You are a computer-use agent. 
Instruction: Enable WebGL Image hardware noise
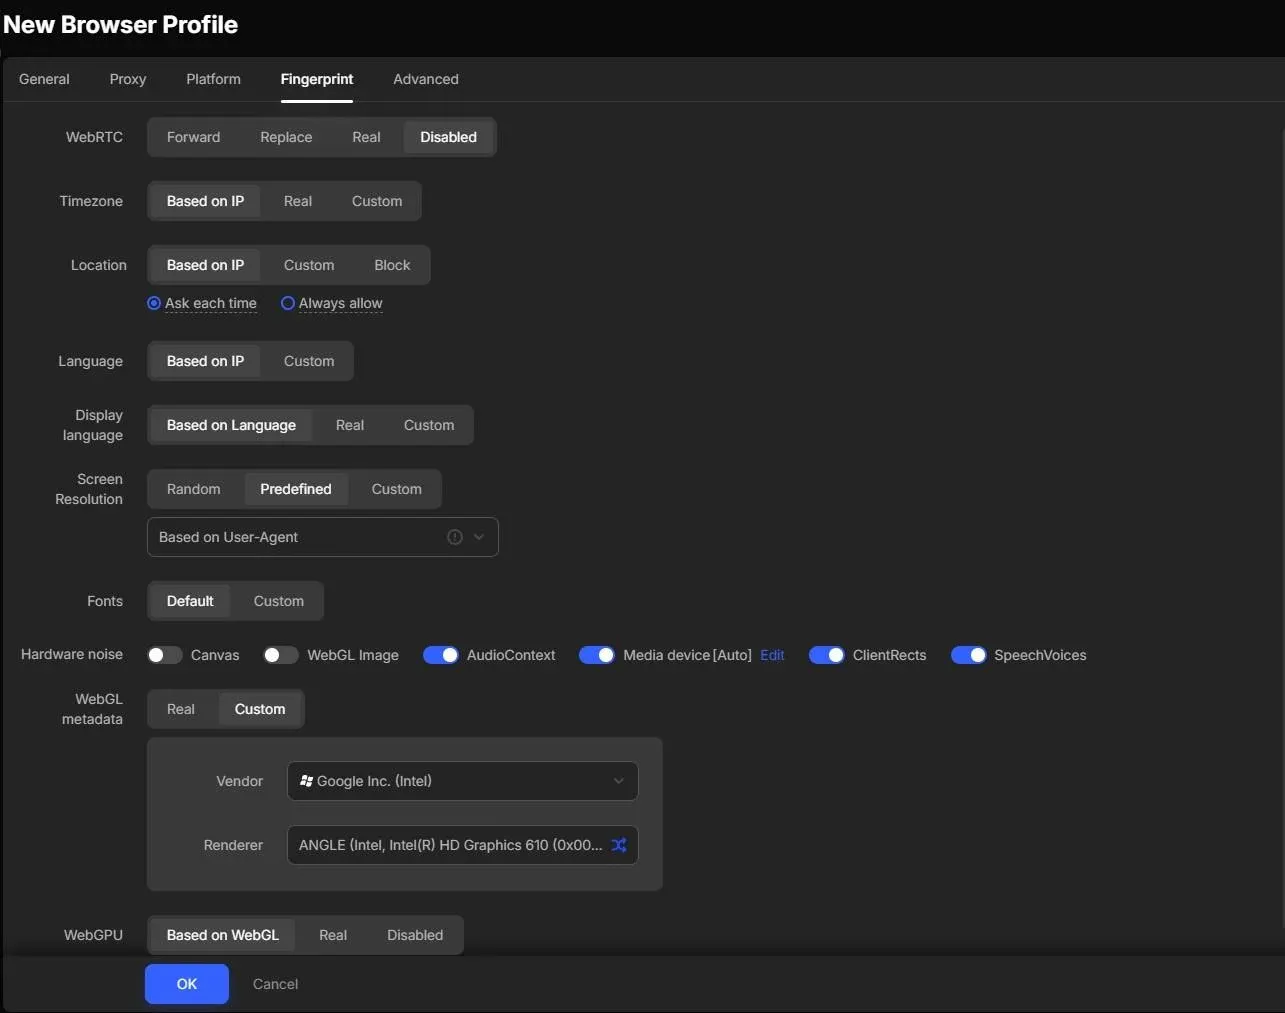pyautogui.click(x=280, y=654)
